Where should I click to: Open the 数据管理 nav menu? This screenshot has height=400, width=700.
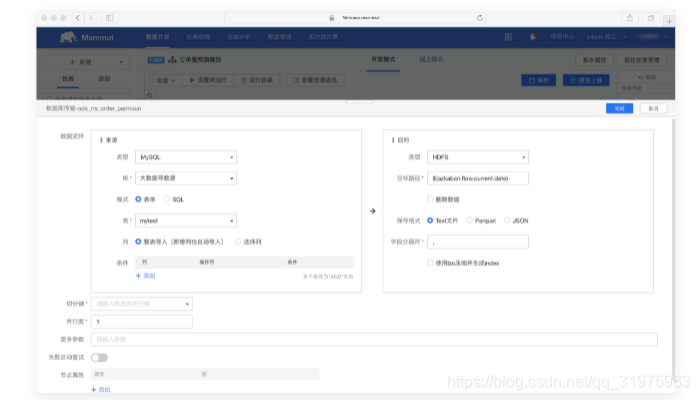pos(279,37)
